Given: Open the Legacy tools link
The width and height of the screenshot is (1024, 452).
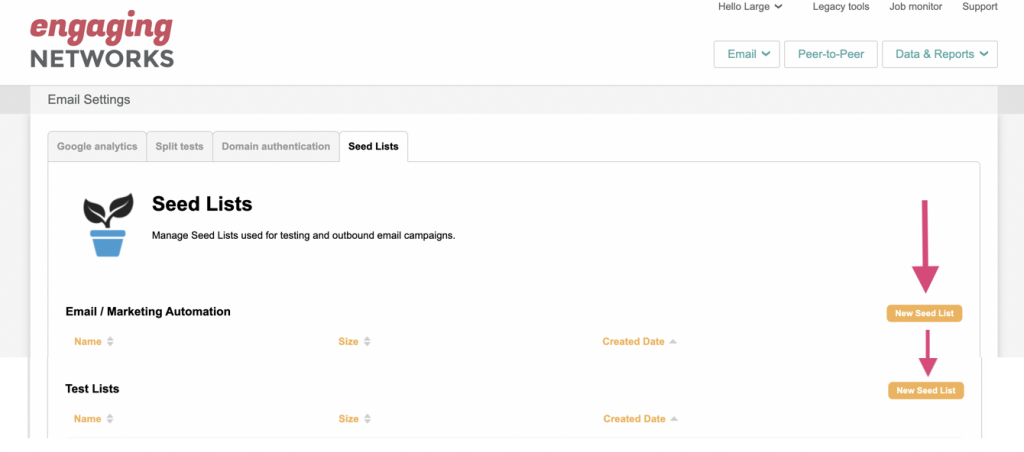Looking at the screenshot, I should pyautogui.click(x=841, y=7).
